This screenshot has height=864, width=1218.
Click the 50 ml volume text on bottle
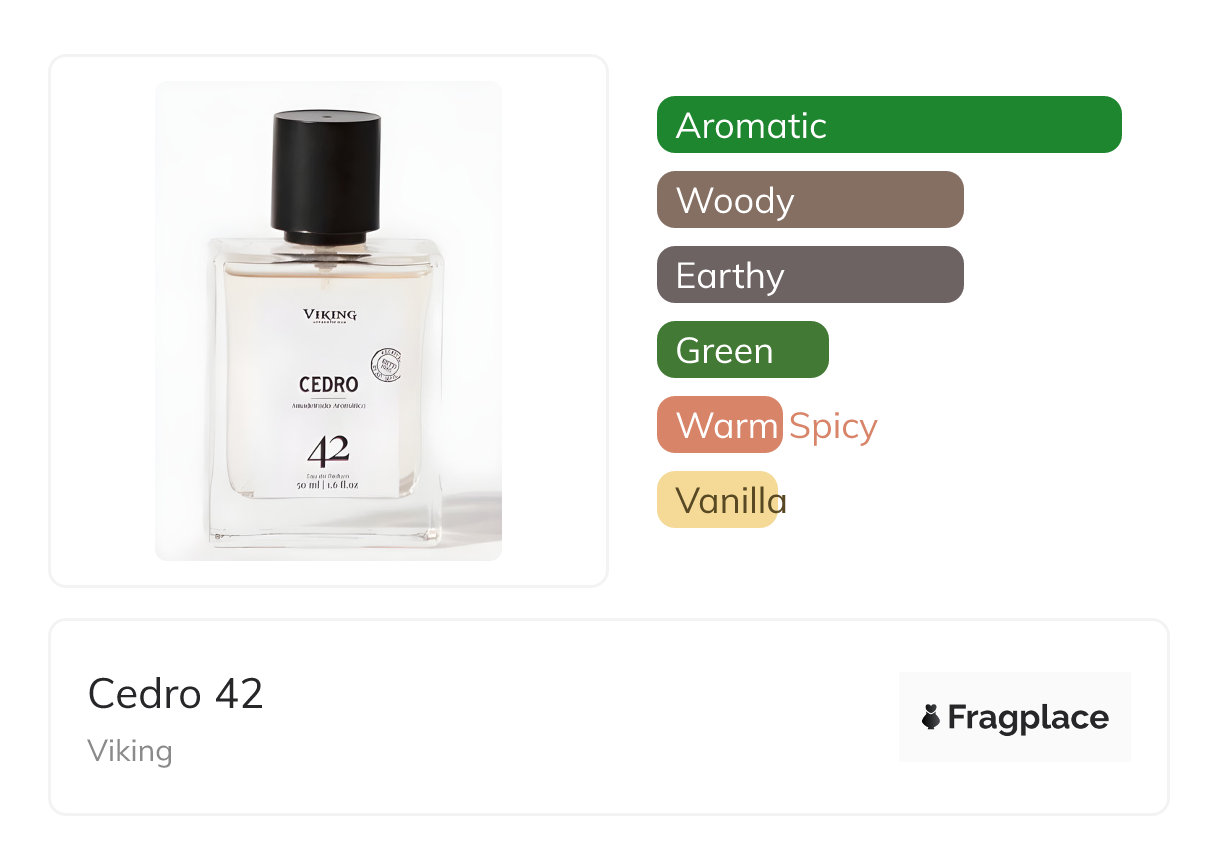[x=328, y=485]
